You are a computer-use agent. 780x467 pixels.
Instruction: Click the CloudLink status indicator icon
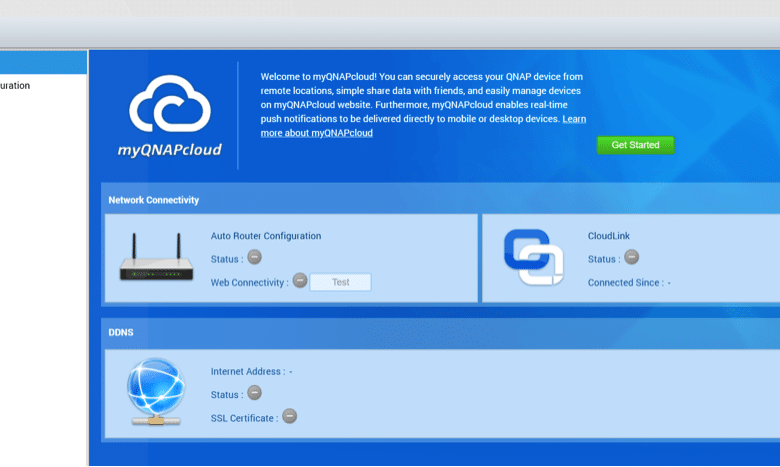(x=631, y=258)
